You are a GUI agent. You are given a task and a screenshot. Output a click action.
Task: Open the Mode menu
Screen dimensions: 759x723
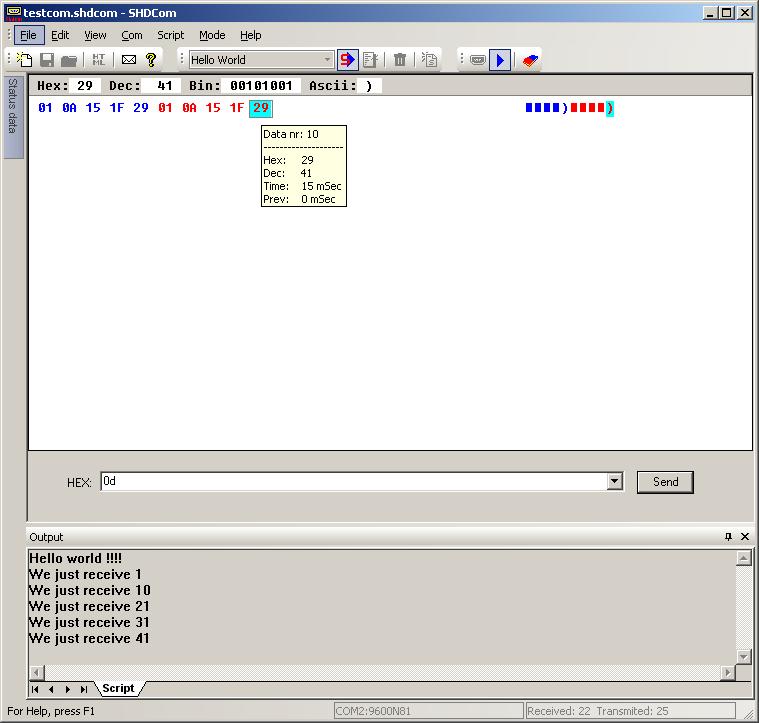pos(212,35)
